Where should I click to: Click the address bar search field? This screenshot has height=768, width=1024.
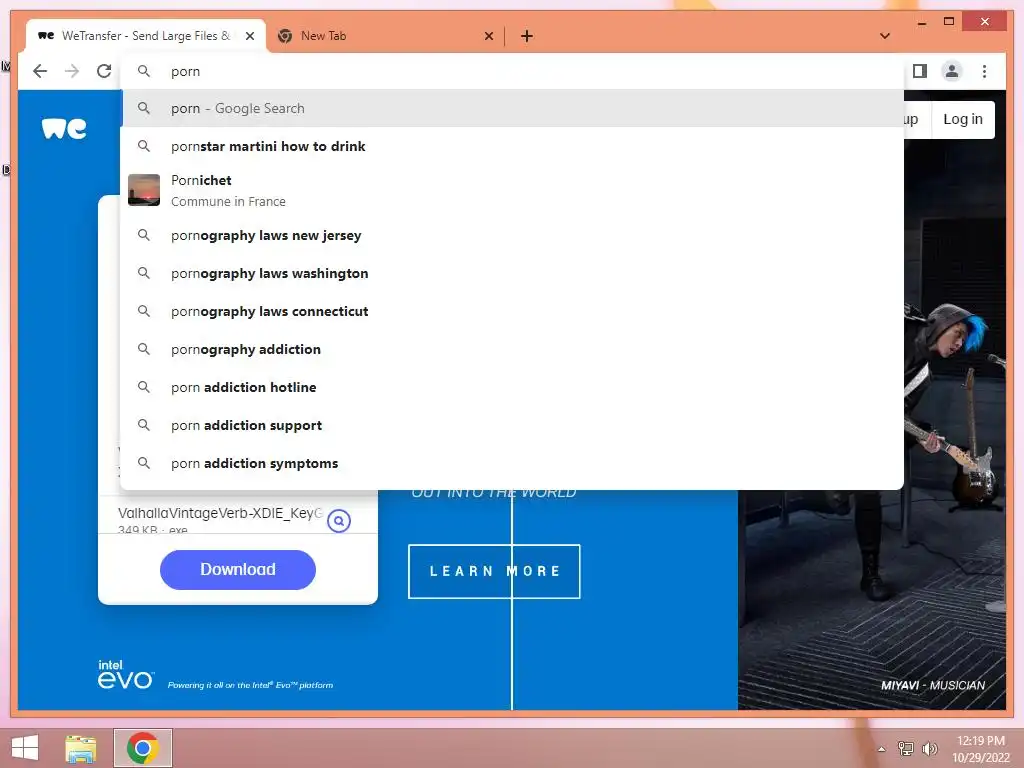pyautogui.click(x=513, y=71)
